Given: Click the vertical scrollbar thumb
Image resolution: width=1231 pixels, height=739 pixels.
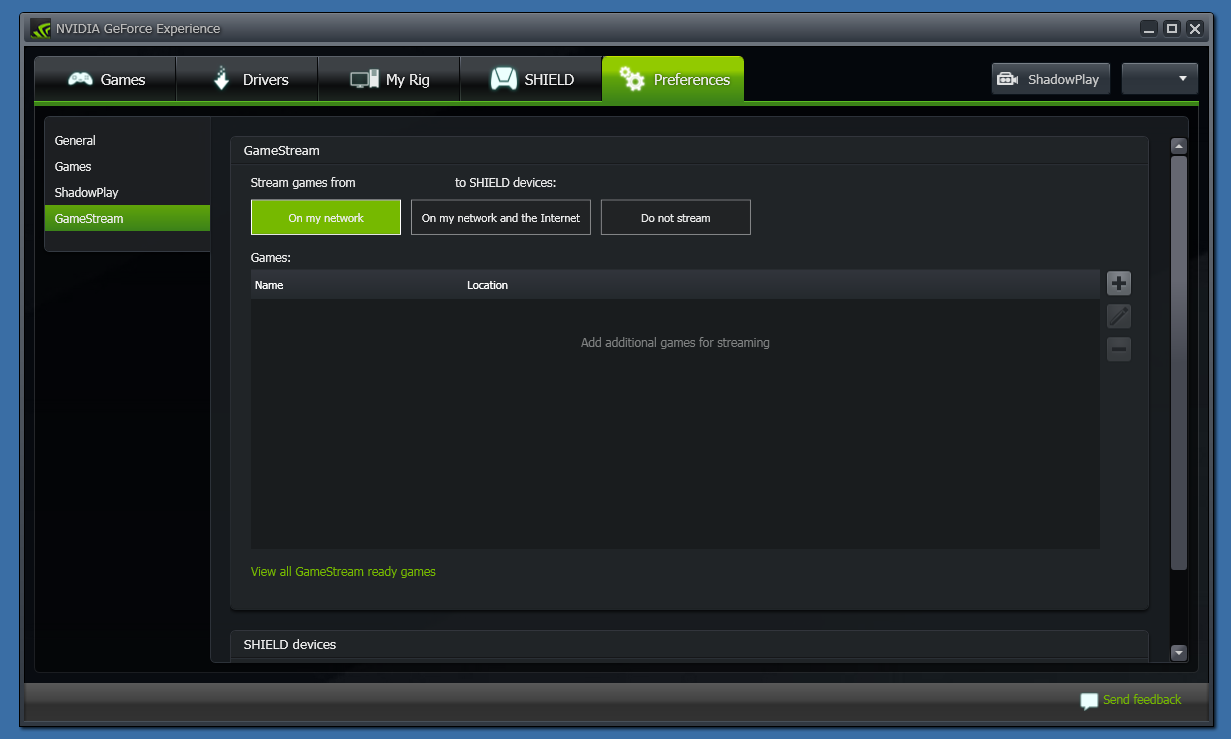Looking at the screenshot, I should point(1179,363).
